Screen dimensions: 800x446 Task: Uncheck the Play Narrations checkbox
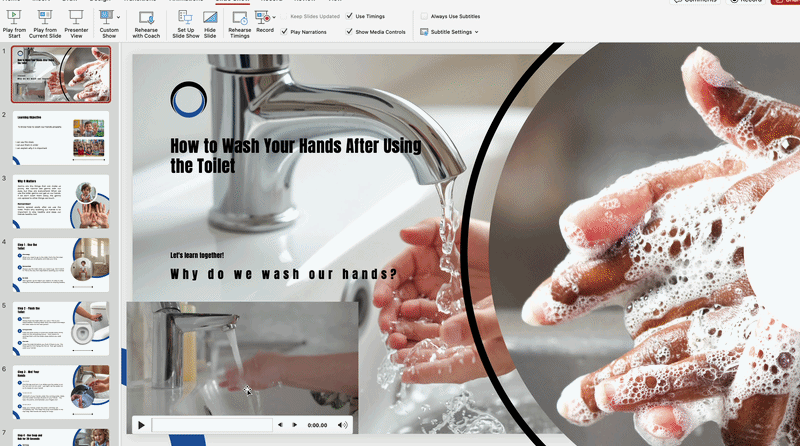[284, 32]
